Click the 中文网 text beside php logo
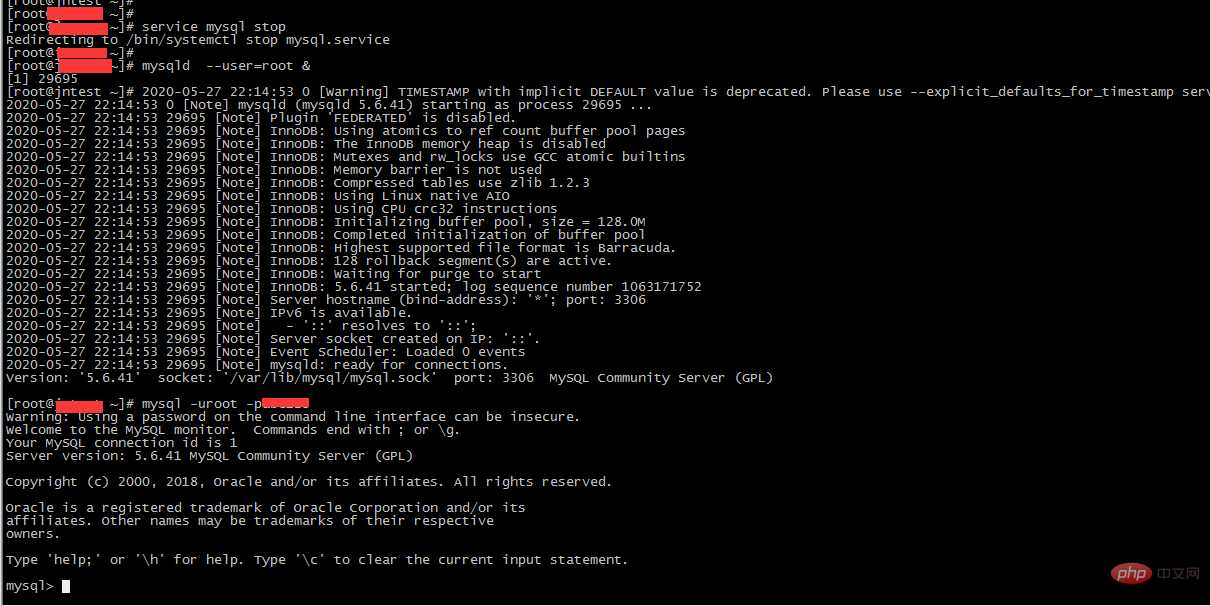 pos(1177,574)
